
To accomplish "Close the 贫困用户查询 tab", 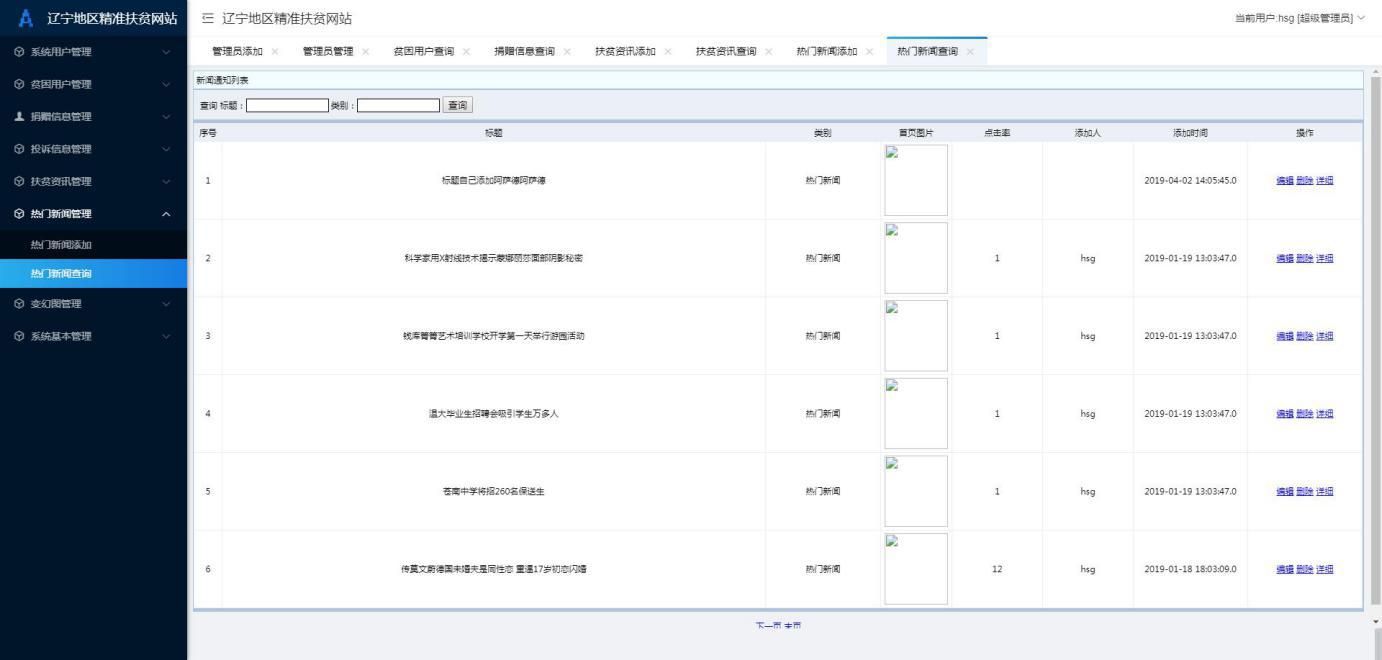I will pyautogui.click(x=466, y=52).
